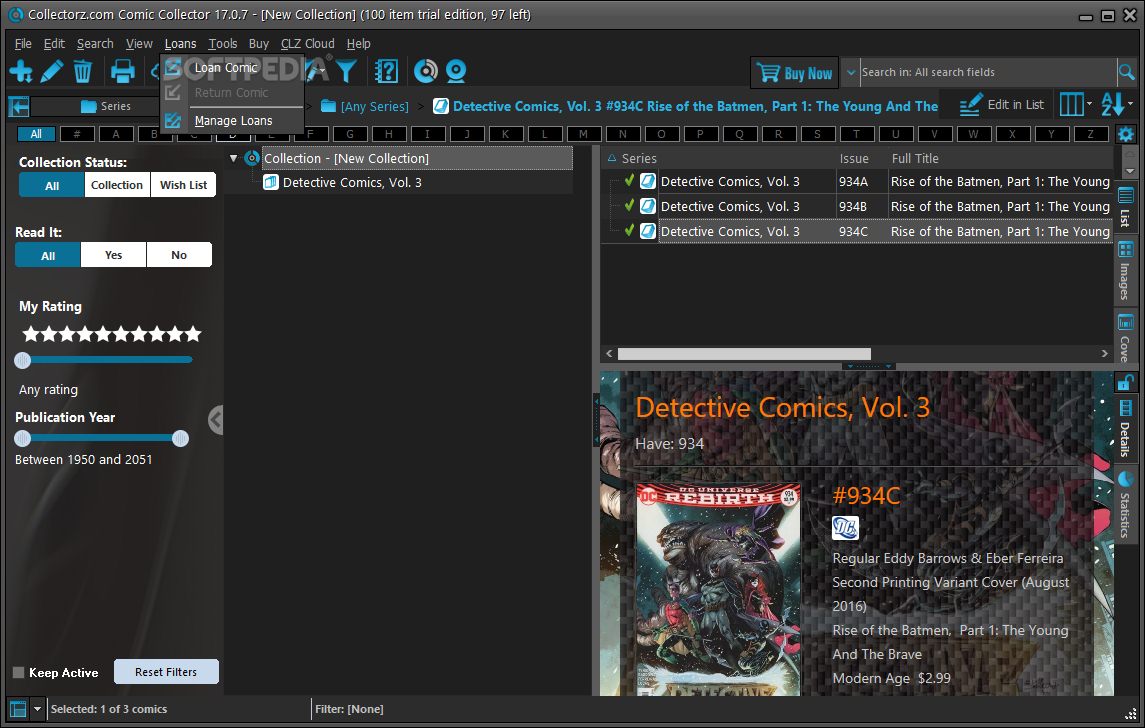
Task: Click the DC publisher logo icon
Action: 845,528
